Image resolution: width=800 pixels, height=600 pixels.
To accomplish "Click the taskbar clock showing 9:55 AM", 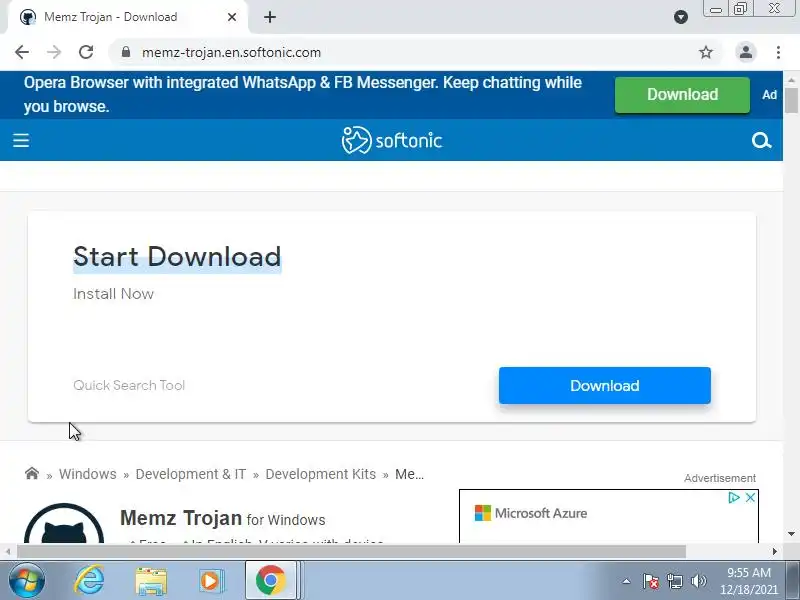I will click(748, 581).
